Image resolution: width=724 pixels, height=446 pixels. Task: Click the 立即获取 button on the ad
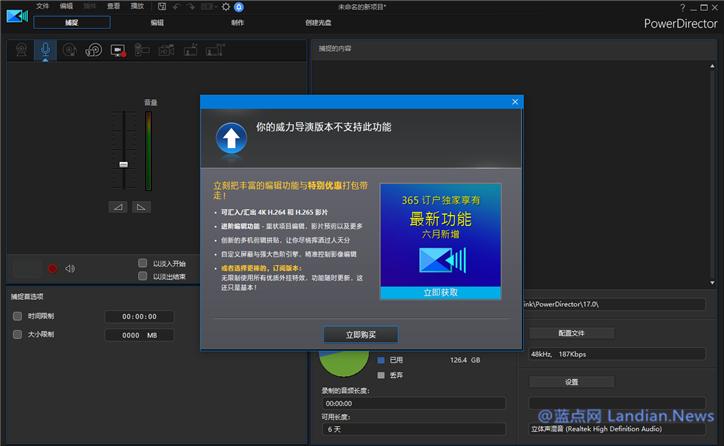(440, 293)
